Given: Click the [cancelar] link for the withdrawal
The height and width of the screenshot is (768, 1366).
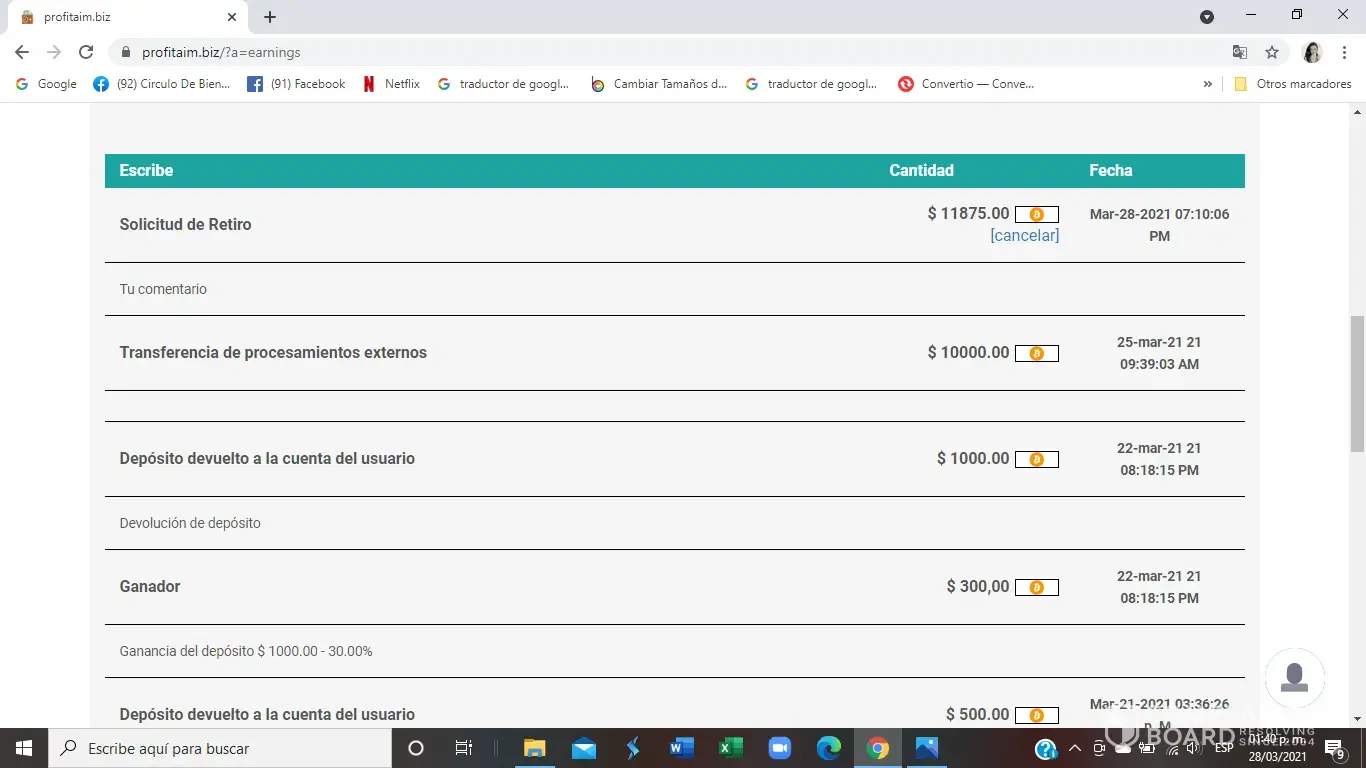Looking at the screenshot, I should coord(1024,236).
